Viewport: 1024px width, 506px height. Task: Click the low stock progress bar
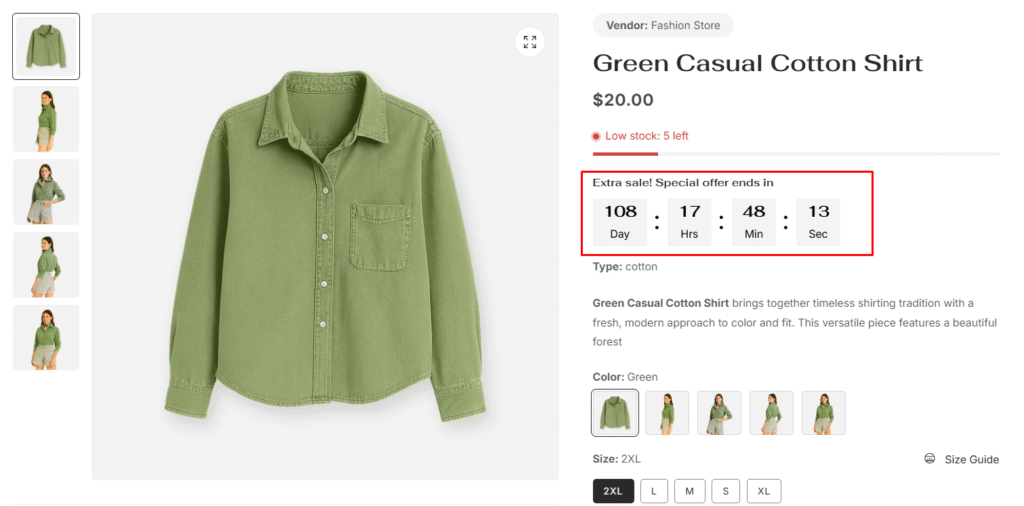pyautogui.click(x=796, y=154)
